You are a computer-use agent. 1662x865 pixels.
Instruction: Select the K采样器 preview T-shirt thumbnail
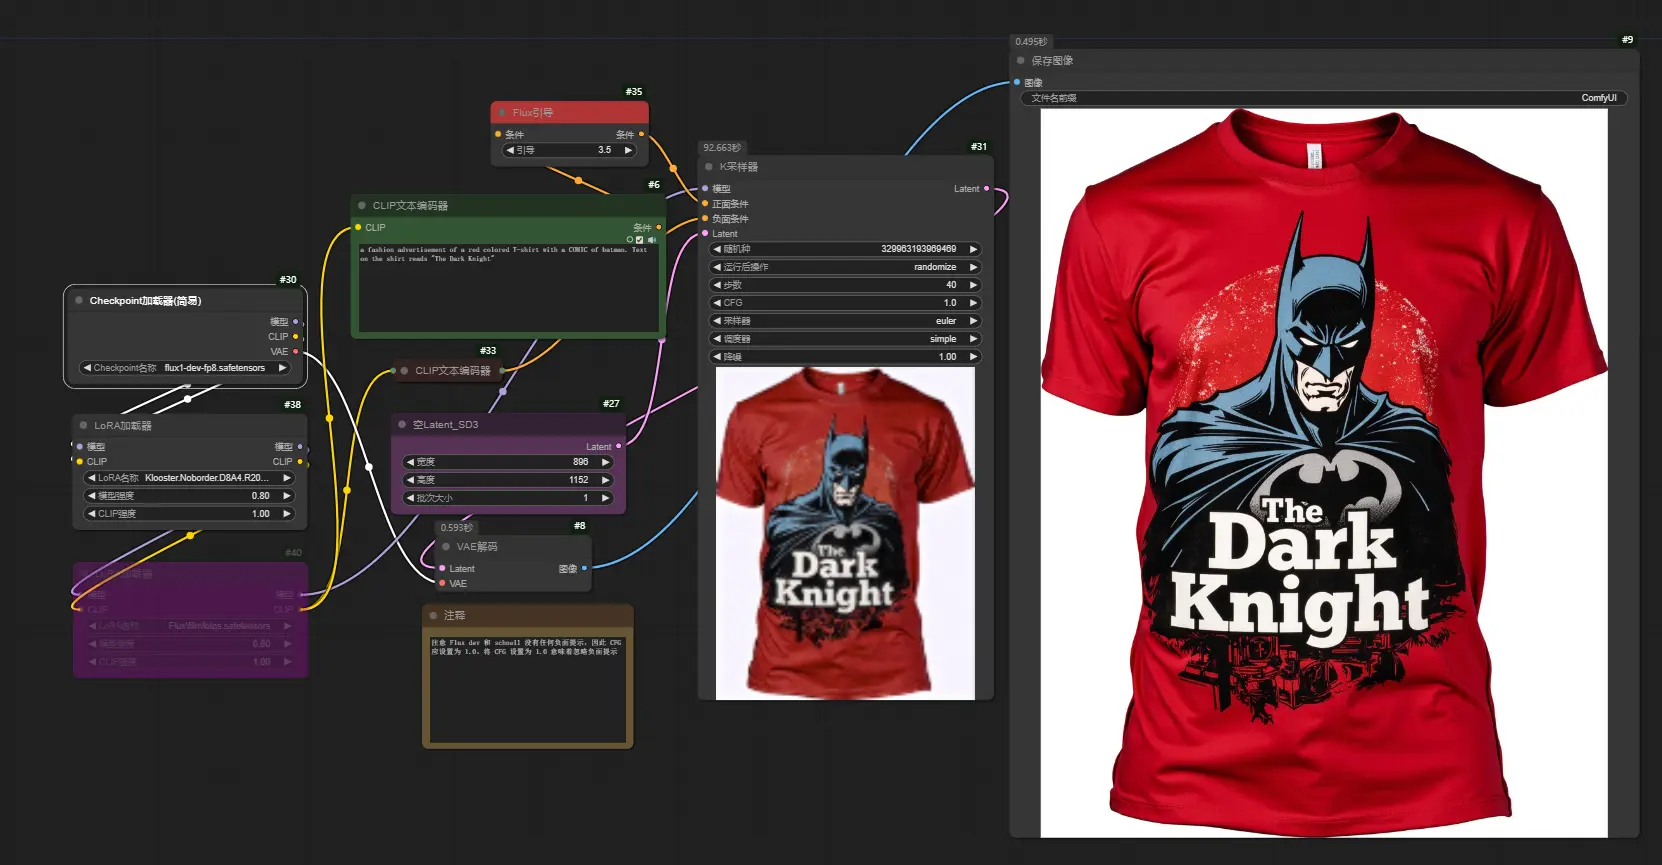coord(845,533)
